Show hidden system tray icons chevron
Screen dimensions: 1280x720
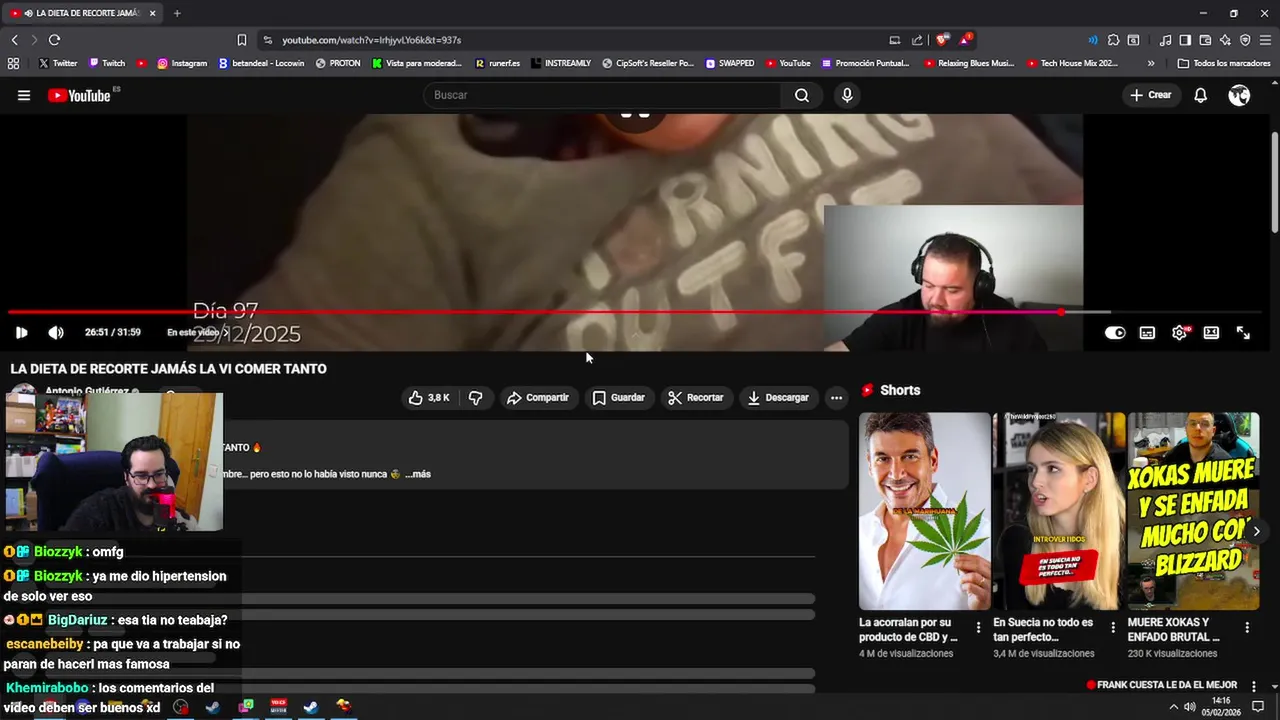click(1173, 707)
